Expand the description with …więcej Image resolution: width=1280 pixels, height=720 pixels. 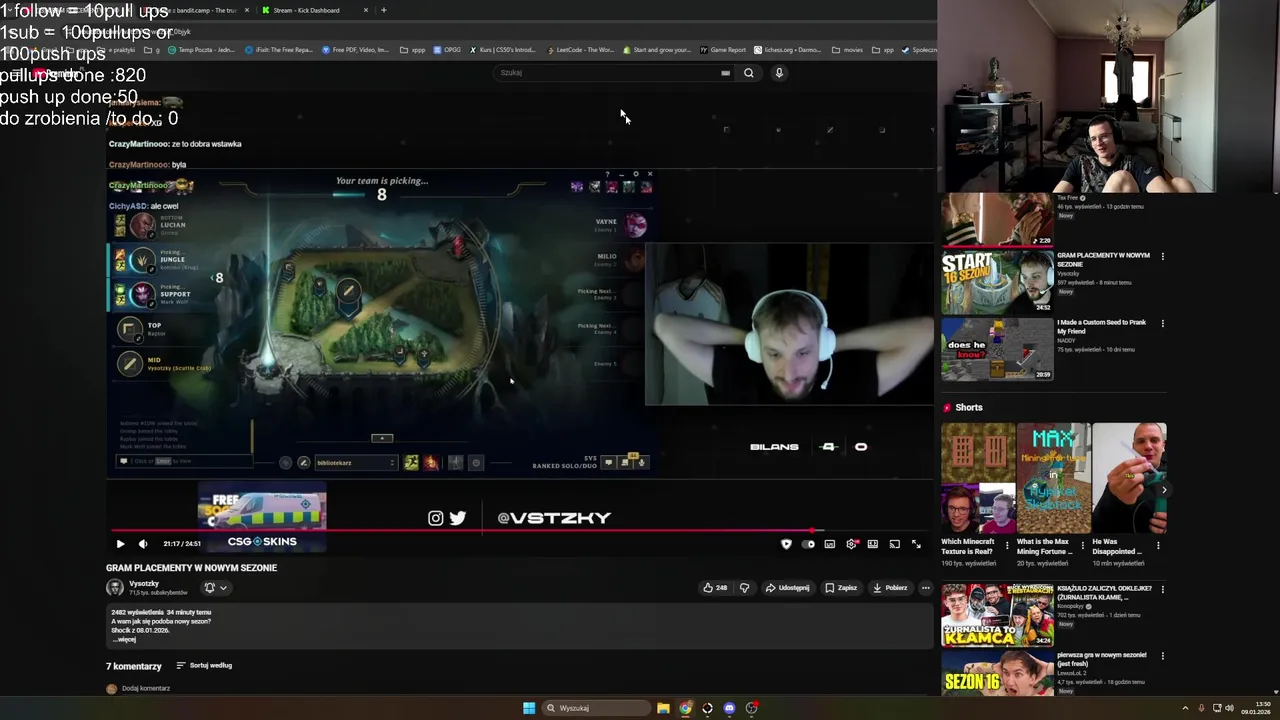126,639
